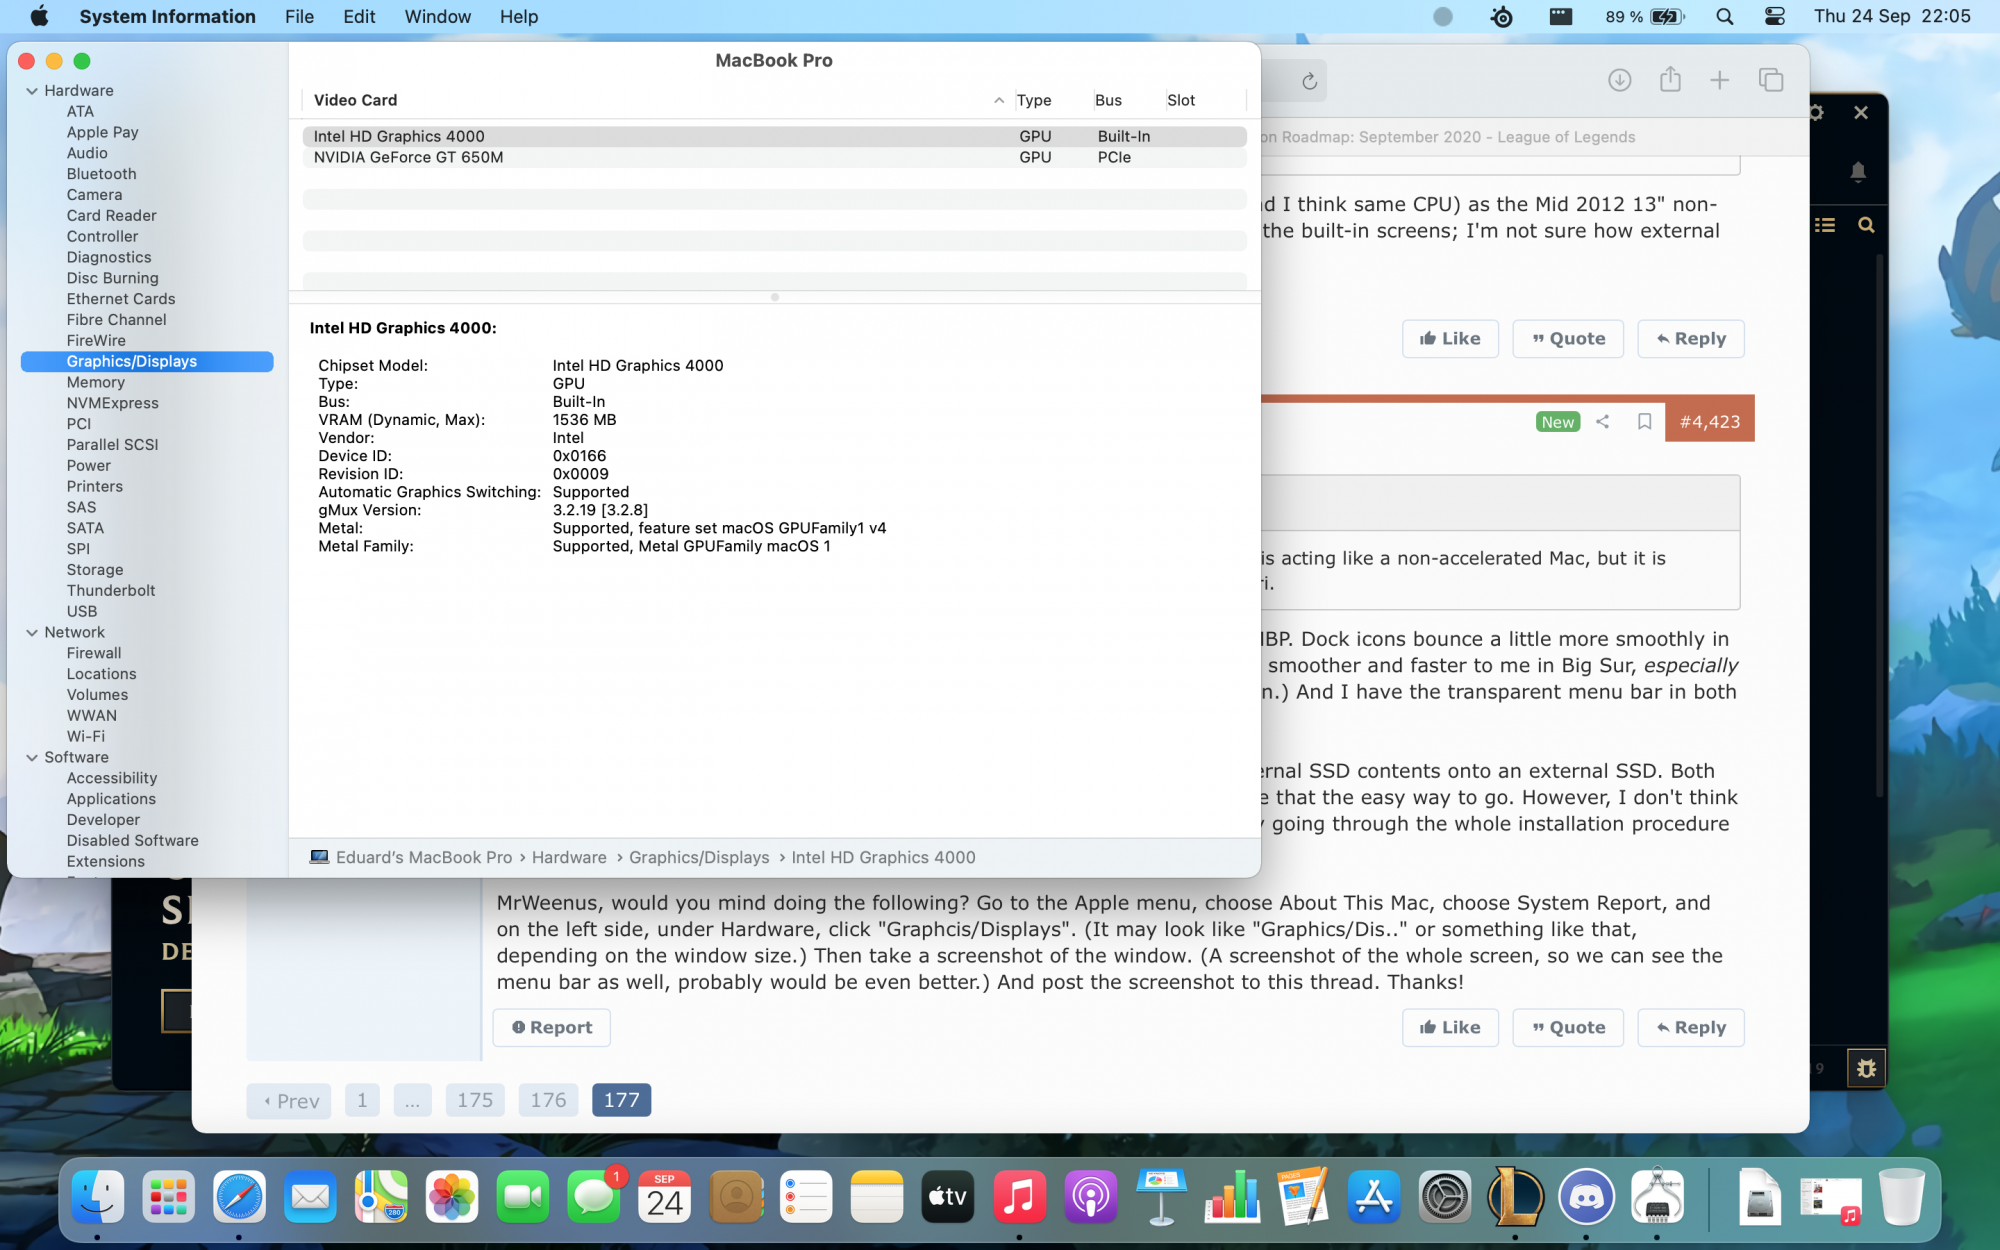The width and height of the screenshot is (2000, 1250).
Task: Click Quote on bottom forum post
Action: coord(1568,1027)
